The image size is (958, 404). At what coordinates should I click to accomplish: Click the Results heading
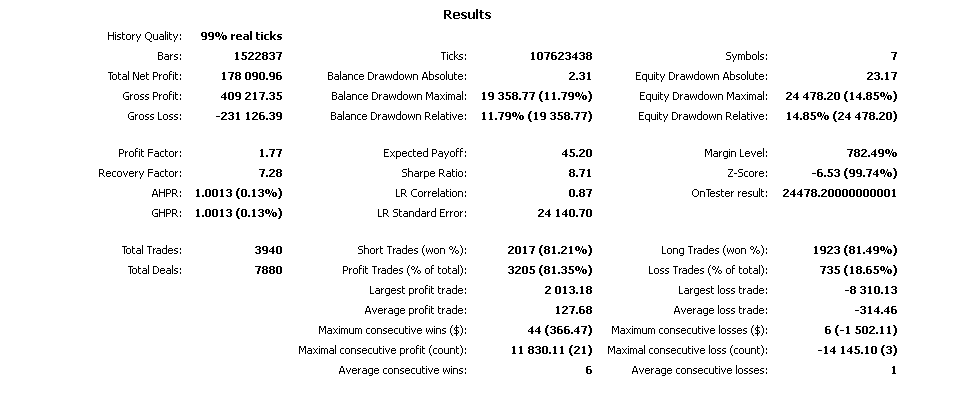(x=467, y=15)
